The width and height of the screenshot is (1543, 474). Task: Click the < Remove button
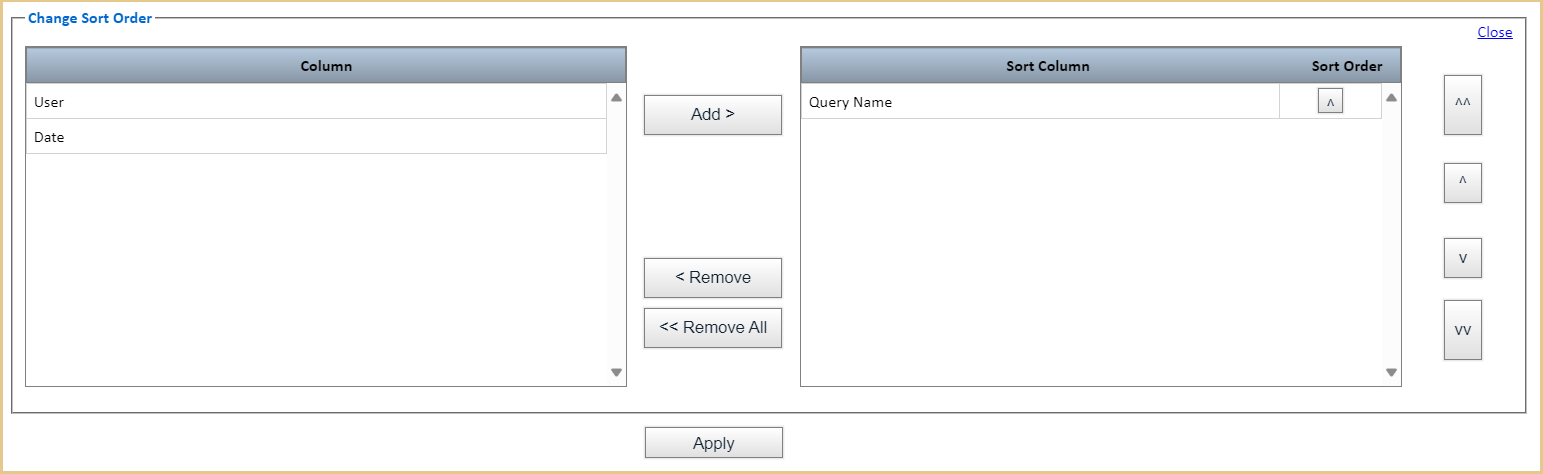713,278
